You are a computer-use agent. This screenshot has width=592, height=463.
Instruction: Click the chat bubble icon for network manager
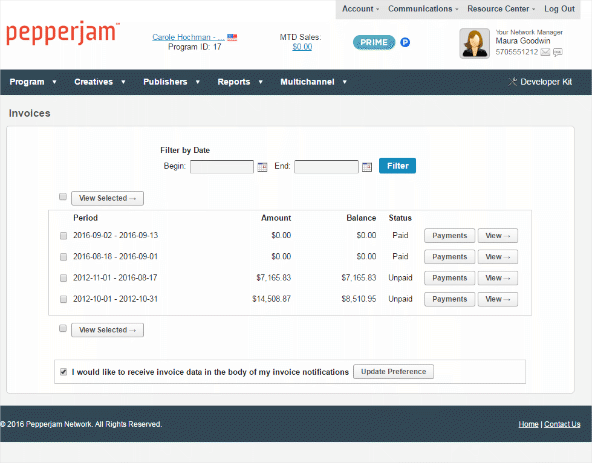[x=558, y=52]
